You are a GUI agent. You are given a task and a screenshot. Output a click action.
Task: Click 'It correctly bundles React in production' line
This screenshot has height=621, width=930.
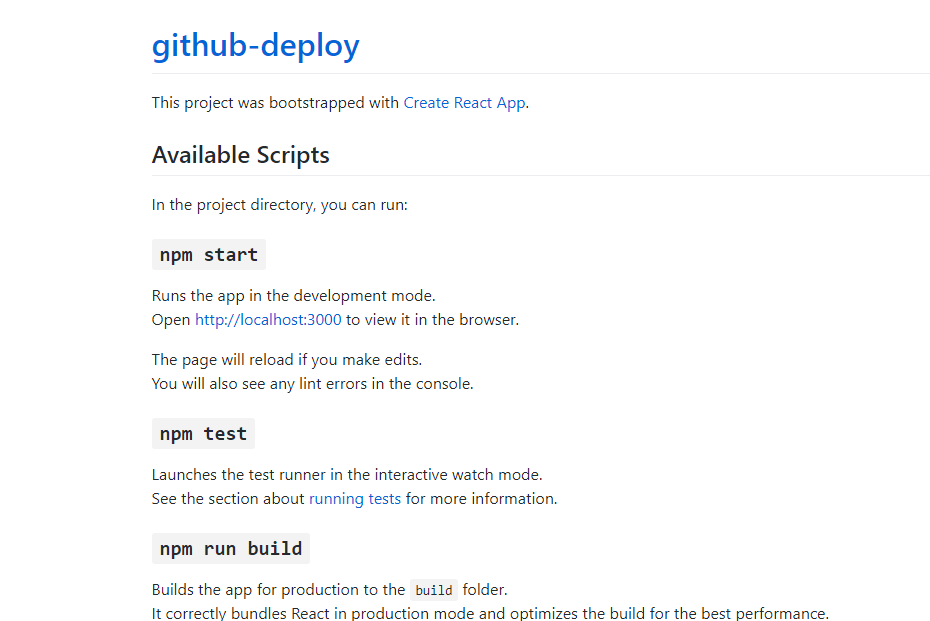490,613
